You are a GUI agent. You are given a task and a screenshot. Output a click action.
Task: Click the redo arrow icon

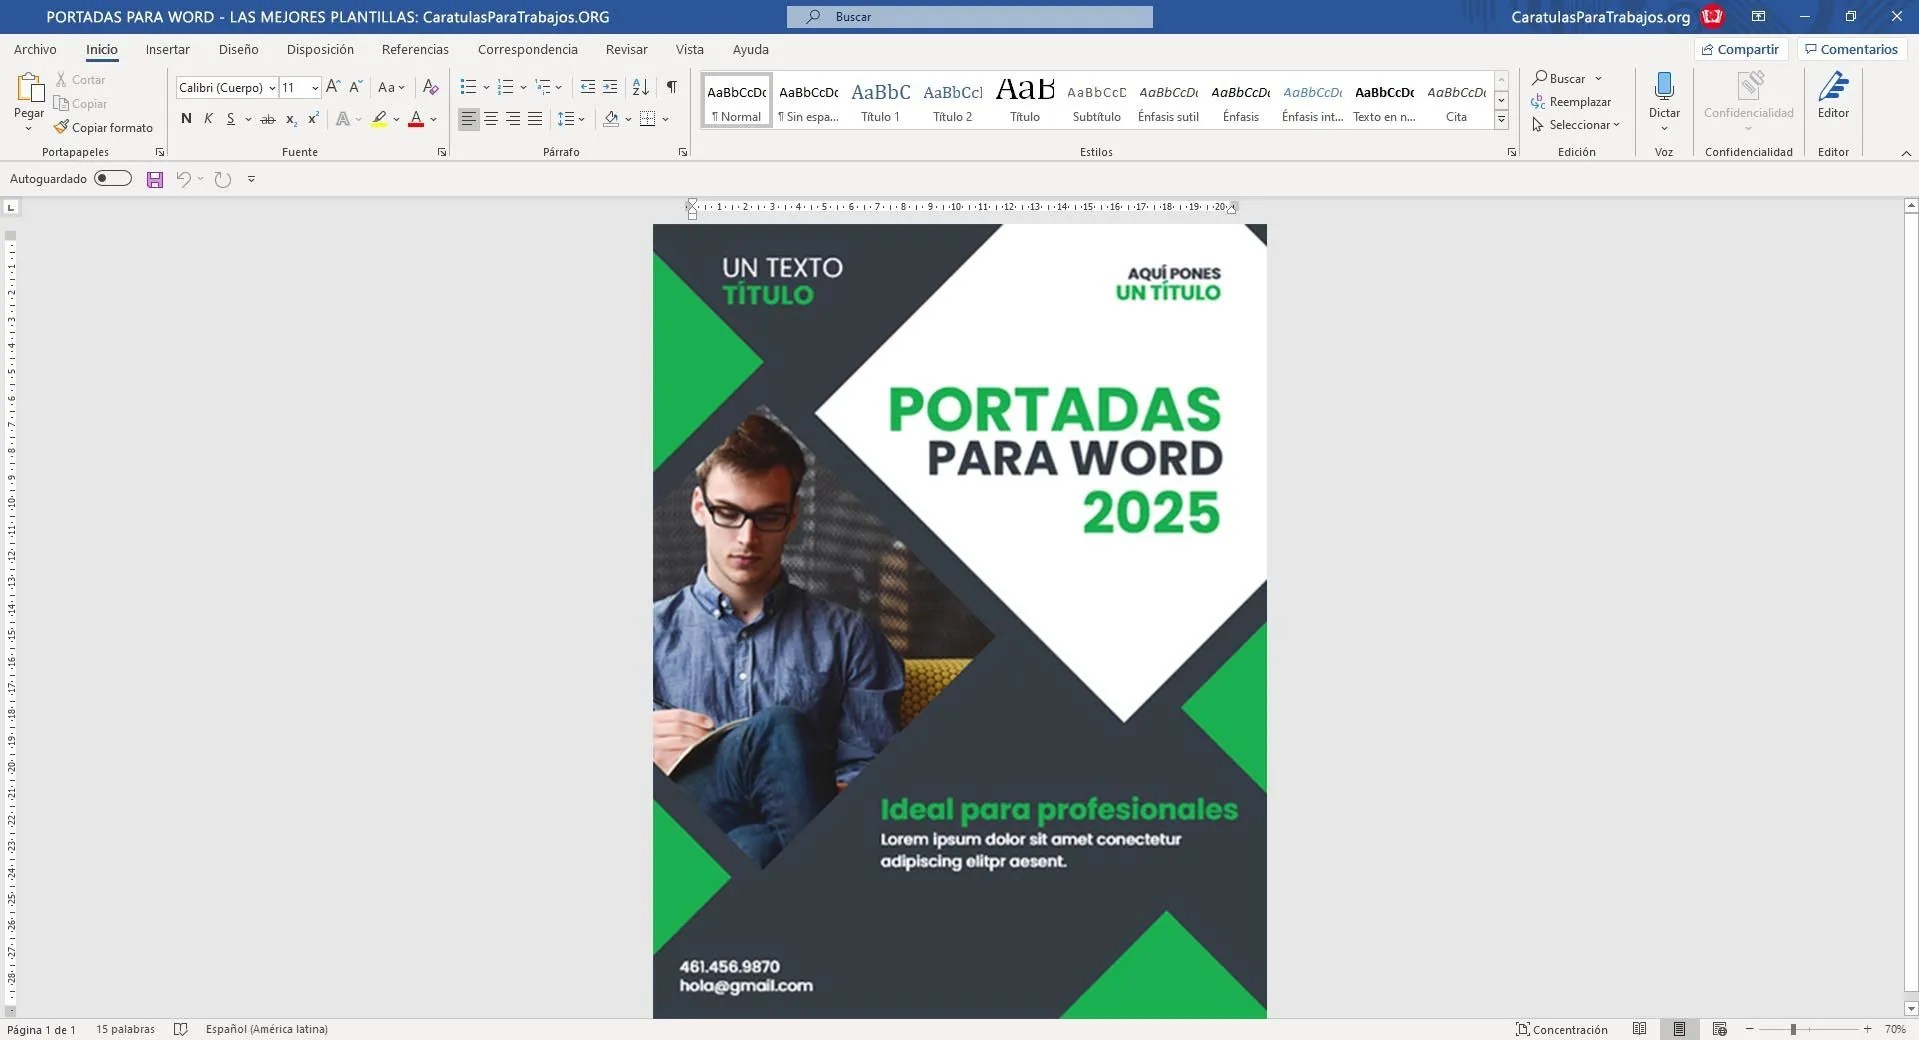pos(223,179)
